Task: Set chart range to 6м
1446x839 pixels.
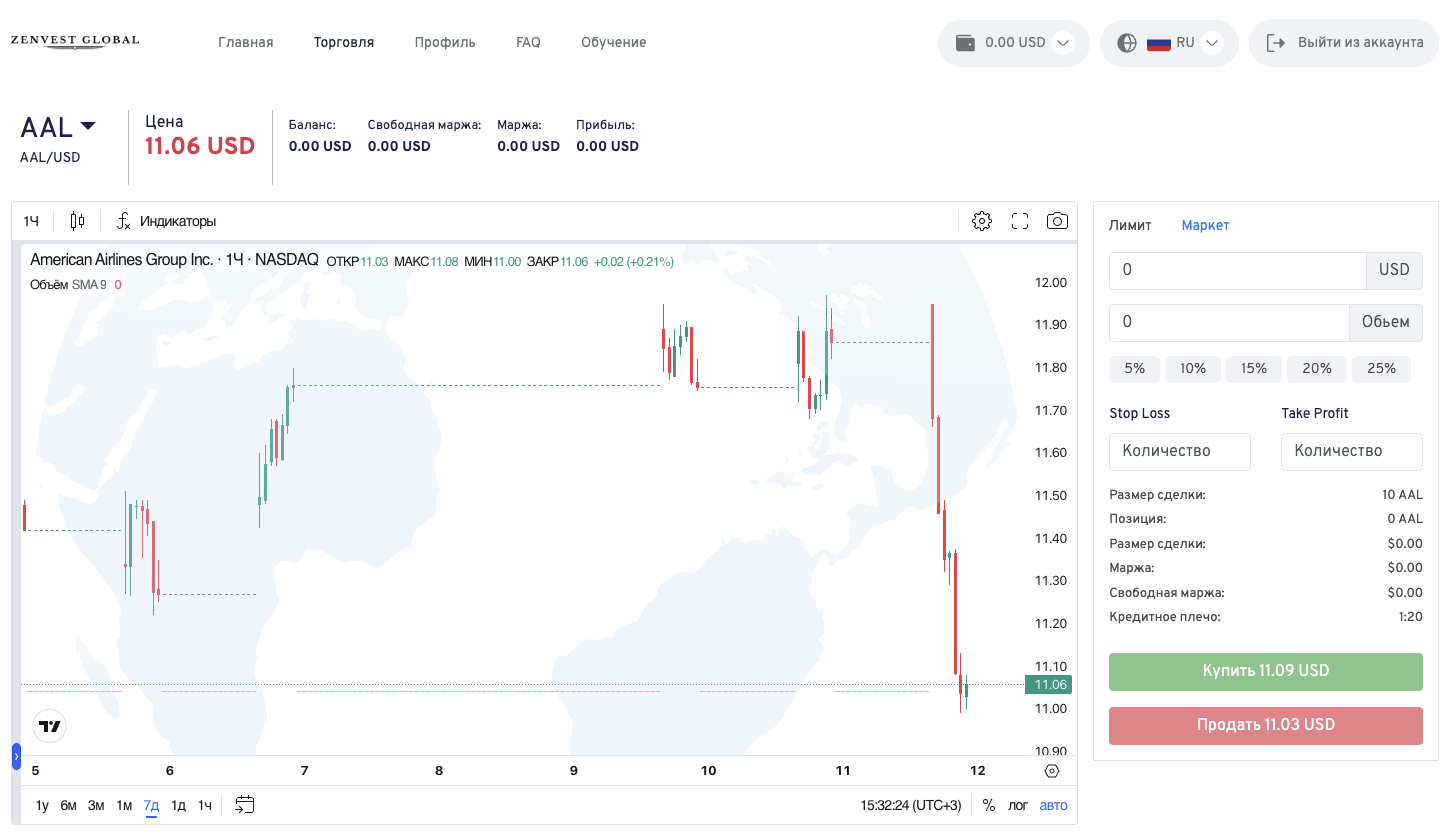Action: 69,805
